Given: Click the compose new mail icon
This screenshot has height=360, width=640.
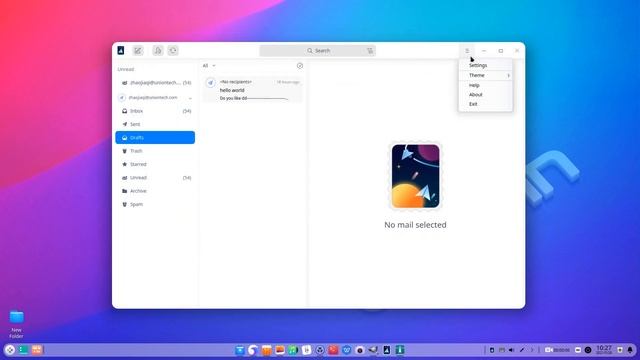Looking at the screenshot, I should click(138, 51).
